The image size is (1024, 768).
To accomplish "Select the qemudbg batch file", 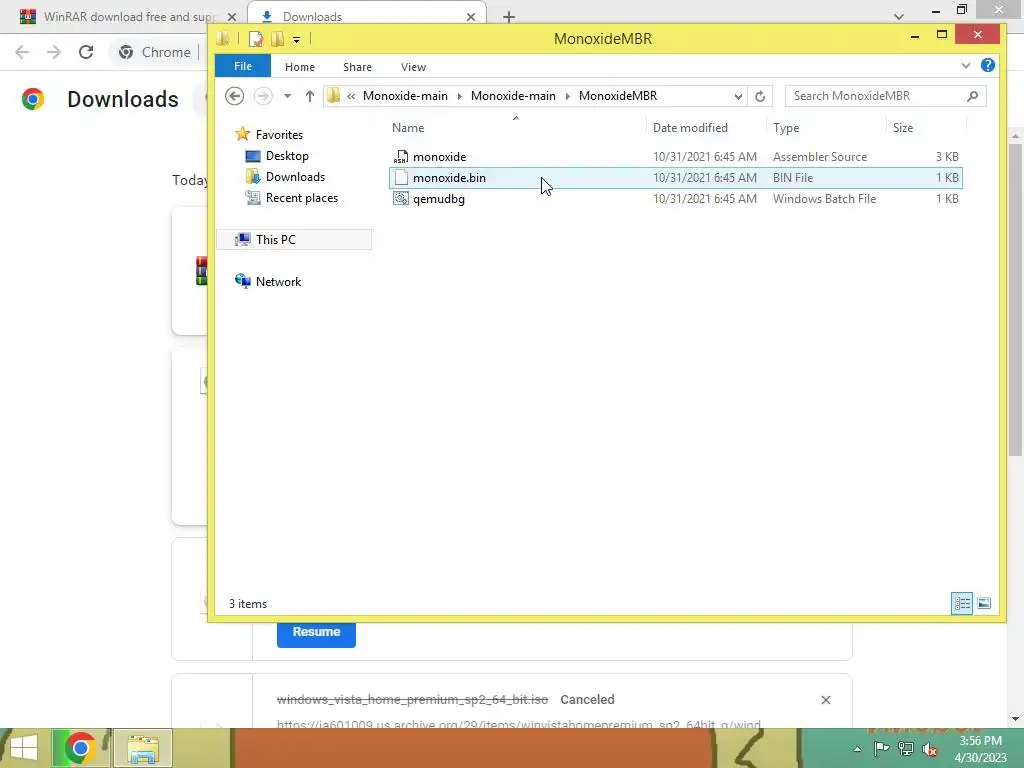I will coord(675,199).
